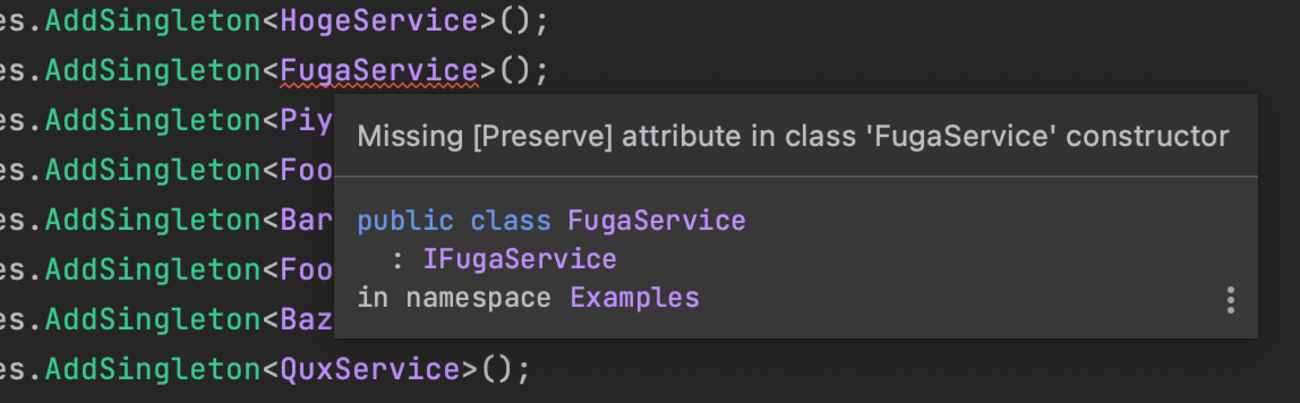The height and width of the screenshot is (403, 1300).
Task: Click the "public" keyword in the tooltip
Action: pyautogui.click(x=405, y=220)
